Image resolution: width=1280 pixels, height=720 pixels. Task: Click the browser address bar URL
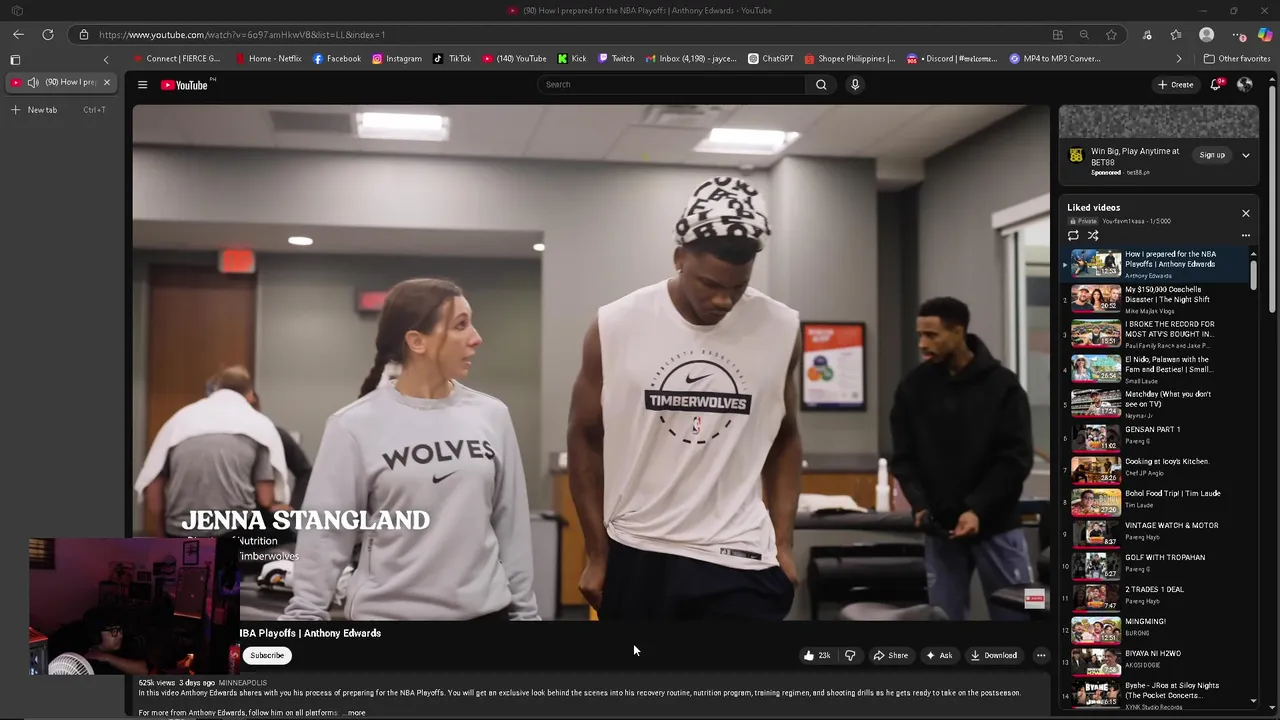click(242, 35)
